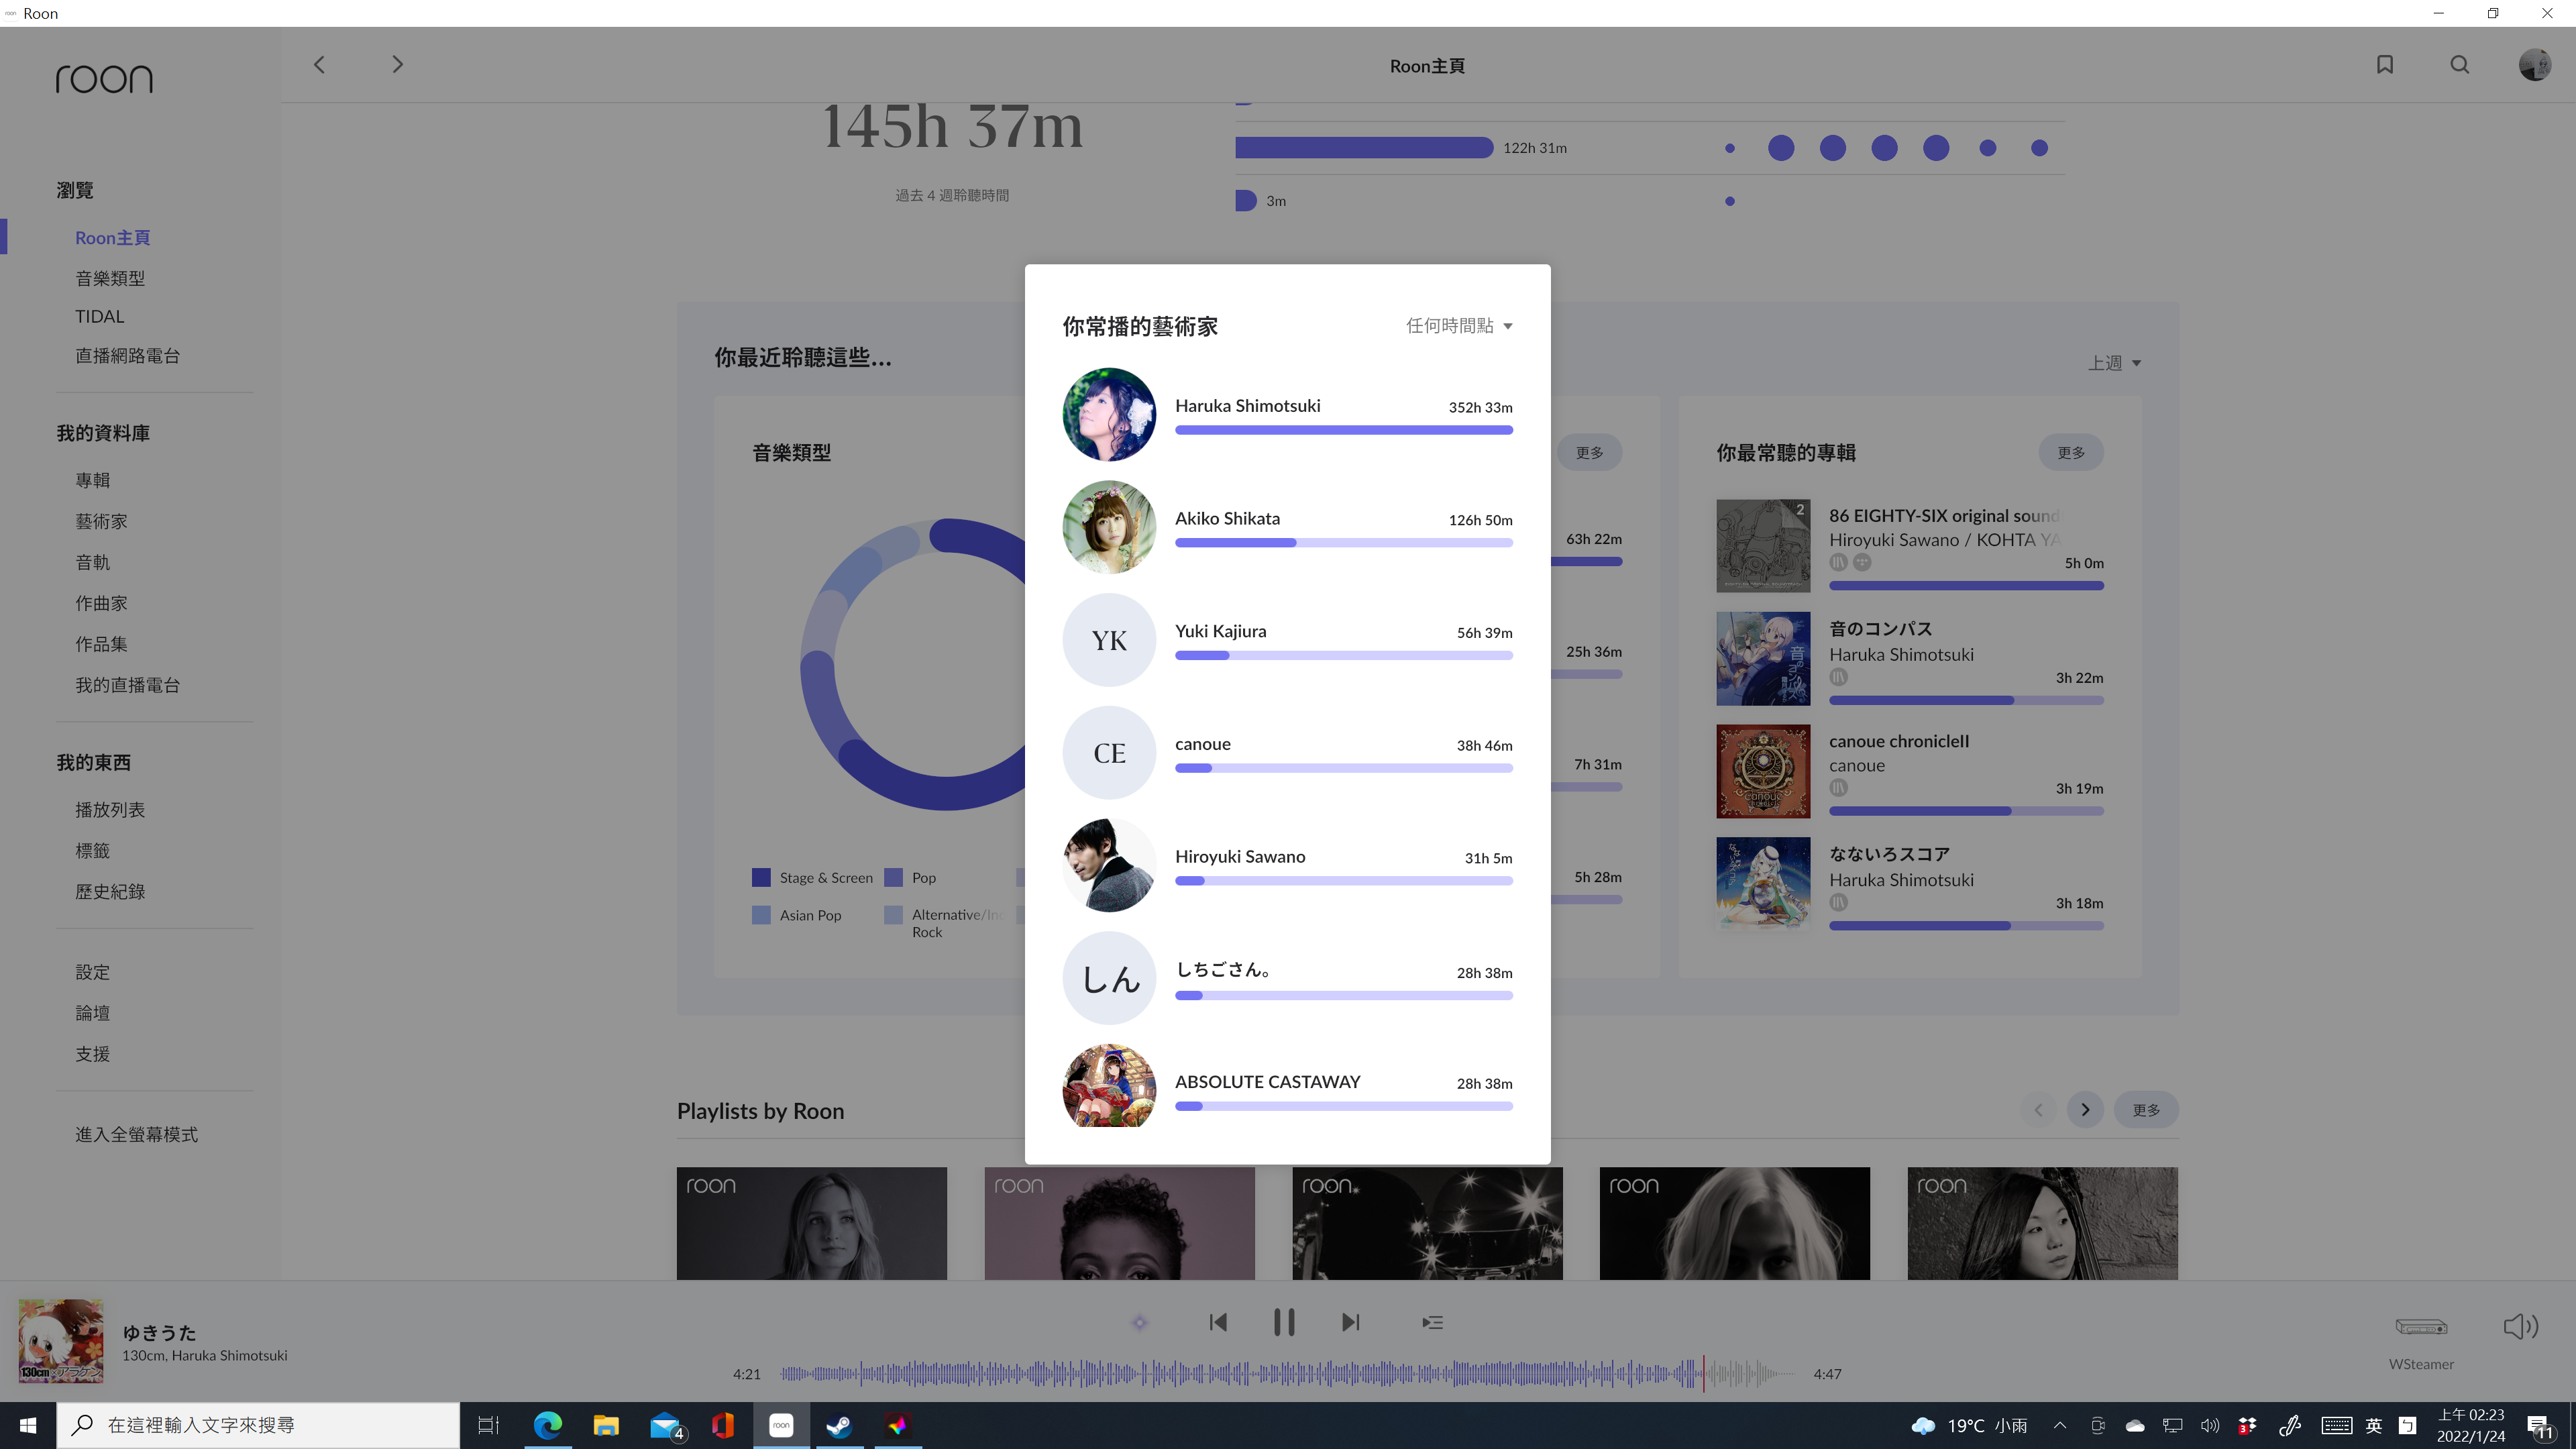Open Roon Radio star icon

click(x=1139, y=1322)
